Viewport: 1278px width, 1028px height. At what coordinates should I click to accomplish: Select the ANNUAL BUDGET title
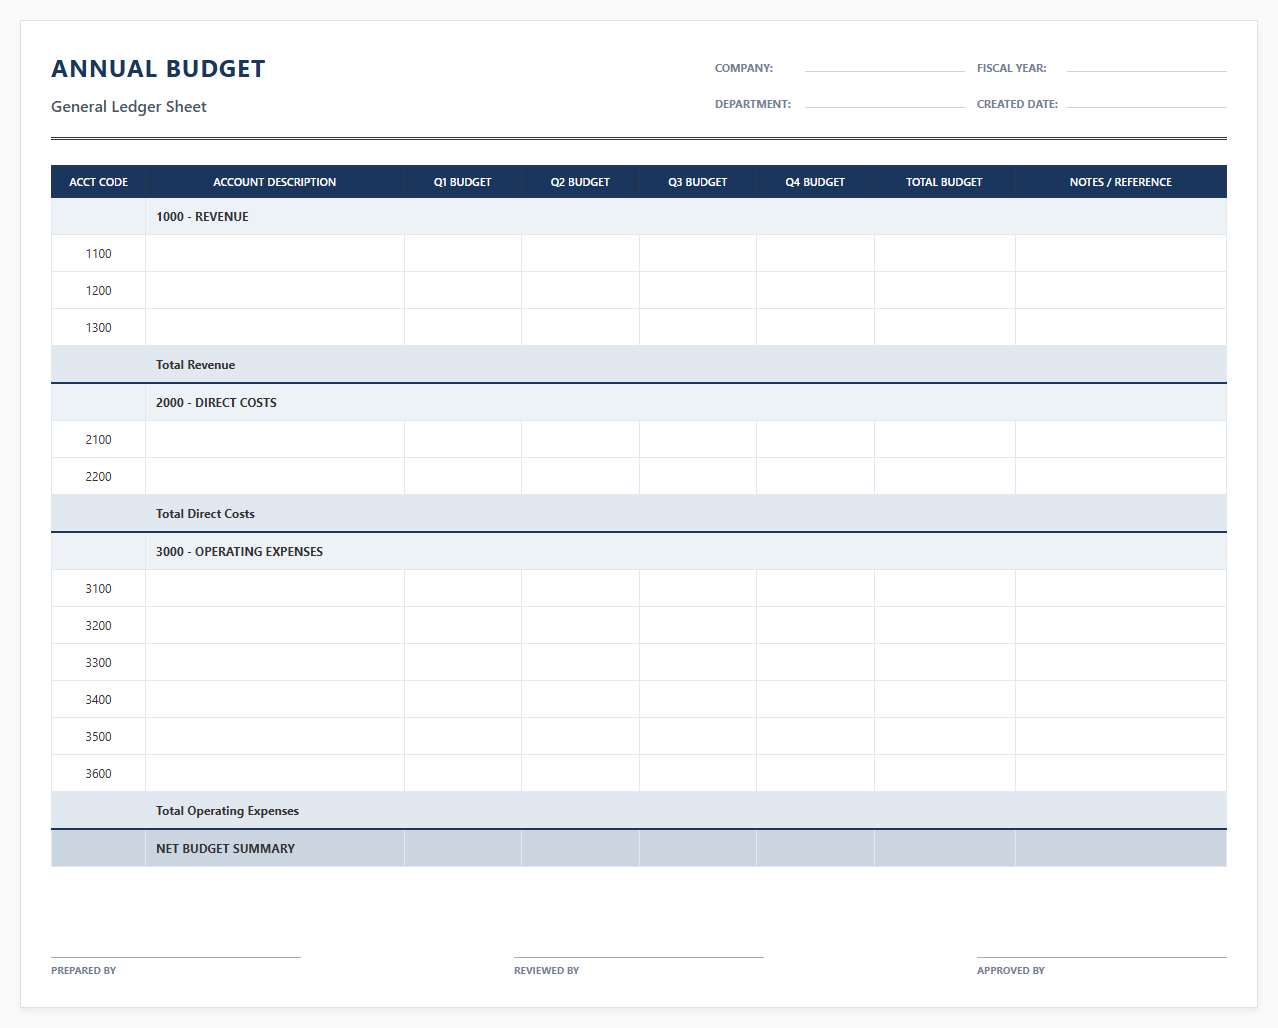pyautogui.click(x=158, y=69)
